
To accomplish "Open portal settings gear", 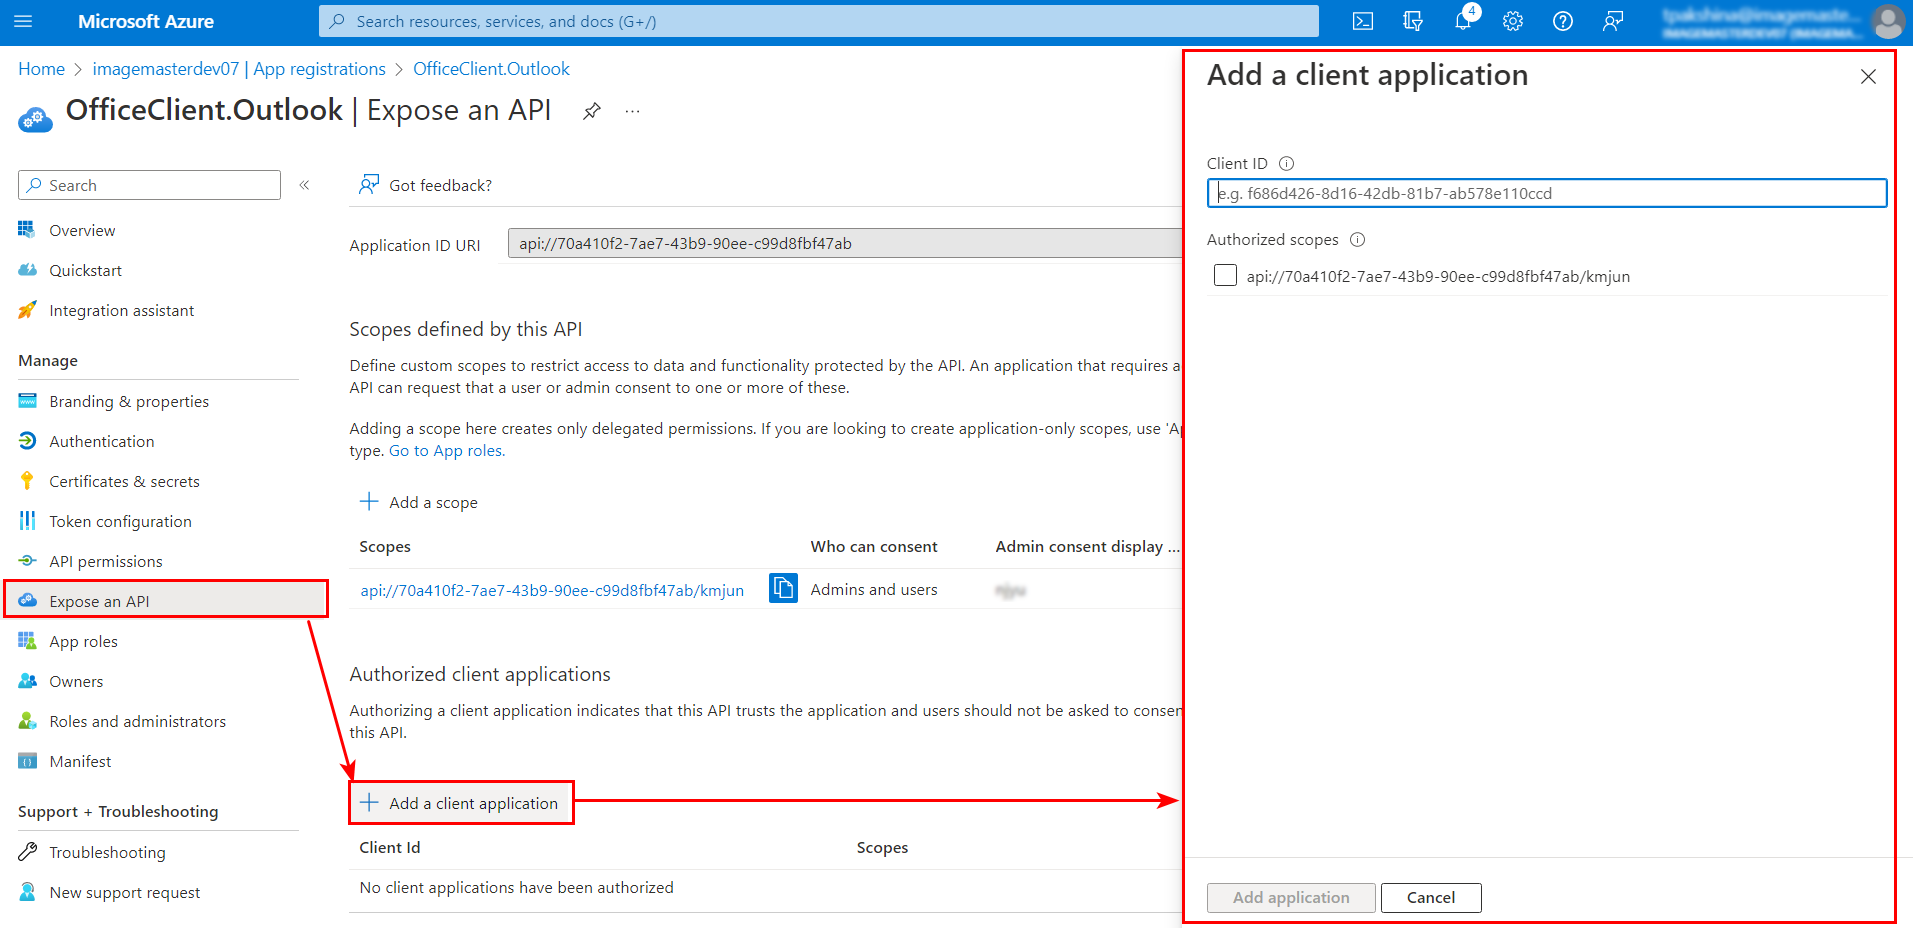I will click(1512, 21).
